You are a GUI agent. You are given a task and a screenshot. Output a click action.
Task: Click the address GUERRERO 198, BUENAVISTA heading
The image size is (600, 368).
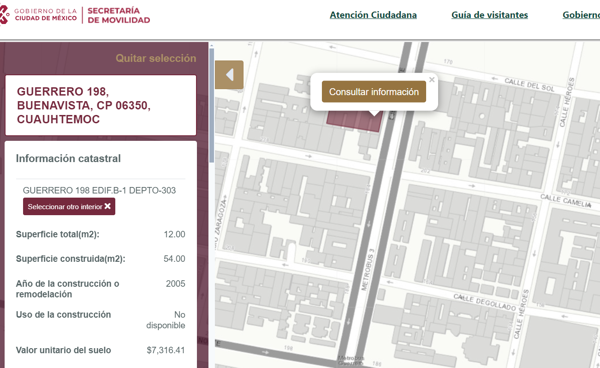click(84, 105)
